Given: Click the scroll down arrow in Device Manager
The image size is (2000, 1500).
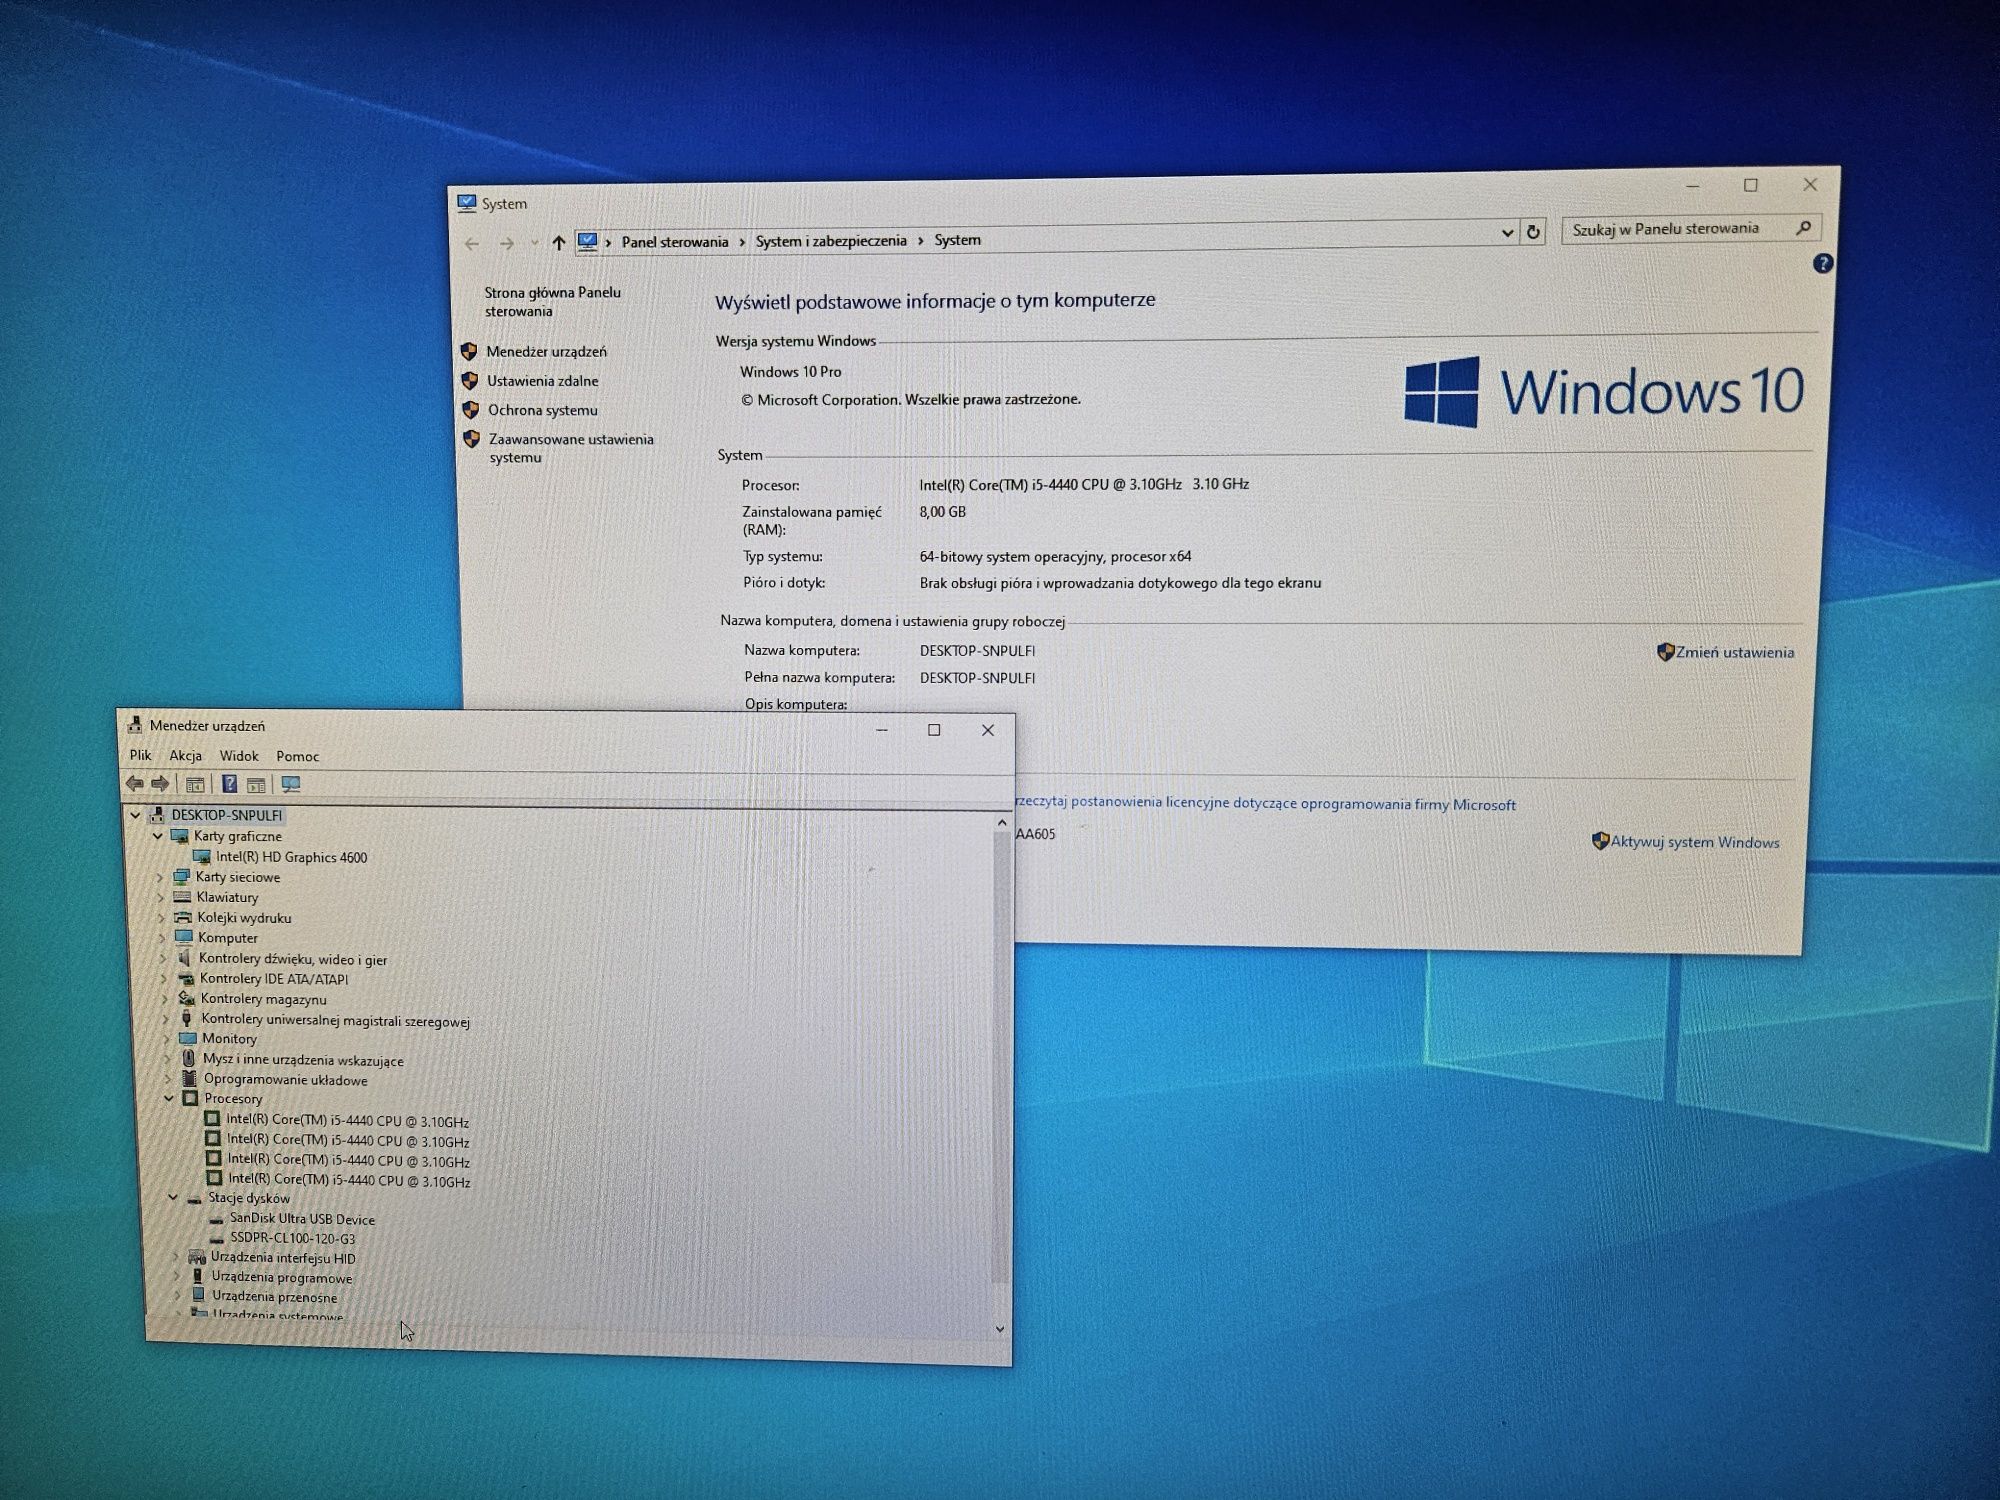Looking at the screenshot, I should pyautogui.click(x=1000, y=1329).
